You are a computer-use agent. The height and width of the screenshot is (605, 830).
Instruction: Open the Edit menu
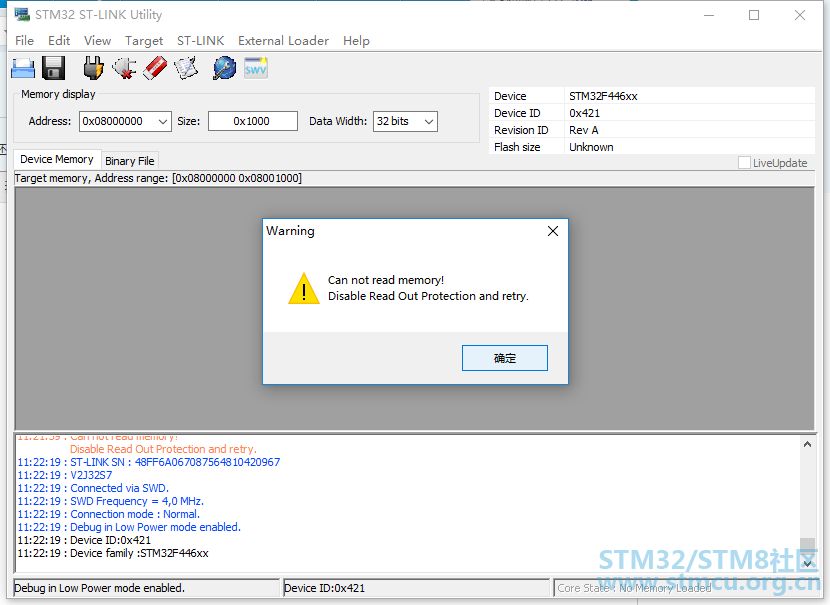[x=59, y=41]
